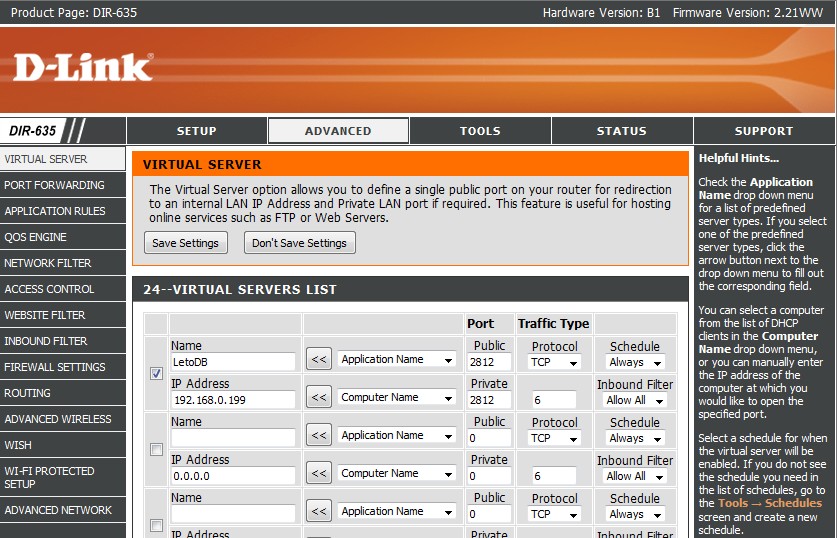Click the empty Name field in second row
Viewport: 837px width, 538px height.
pos(233,438)
